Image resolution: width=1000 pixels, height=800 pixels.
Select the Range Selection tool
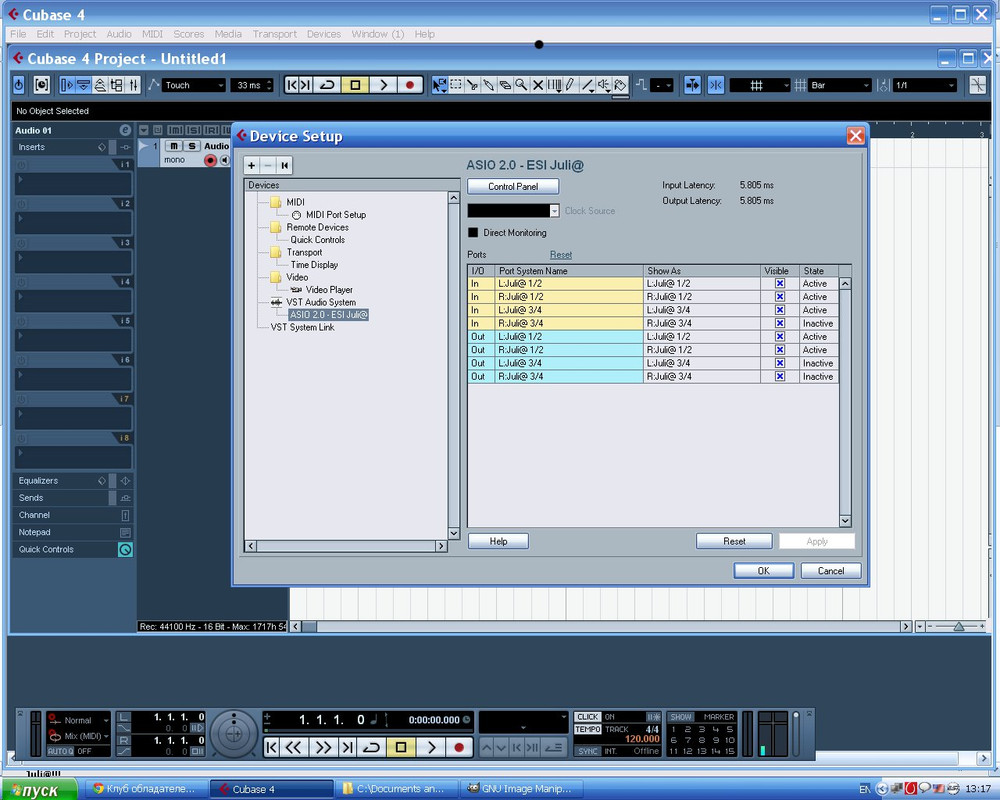pyautogui.click(x=456, y=85)
